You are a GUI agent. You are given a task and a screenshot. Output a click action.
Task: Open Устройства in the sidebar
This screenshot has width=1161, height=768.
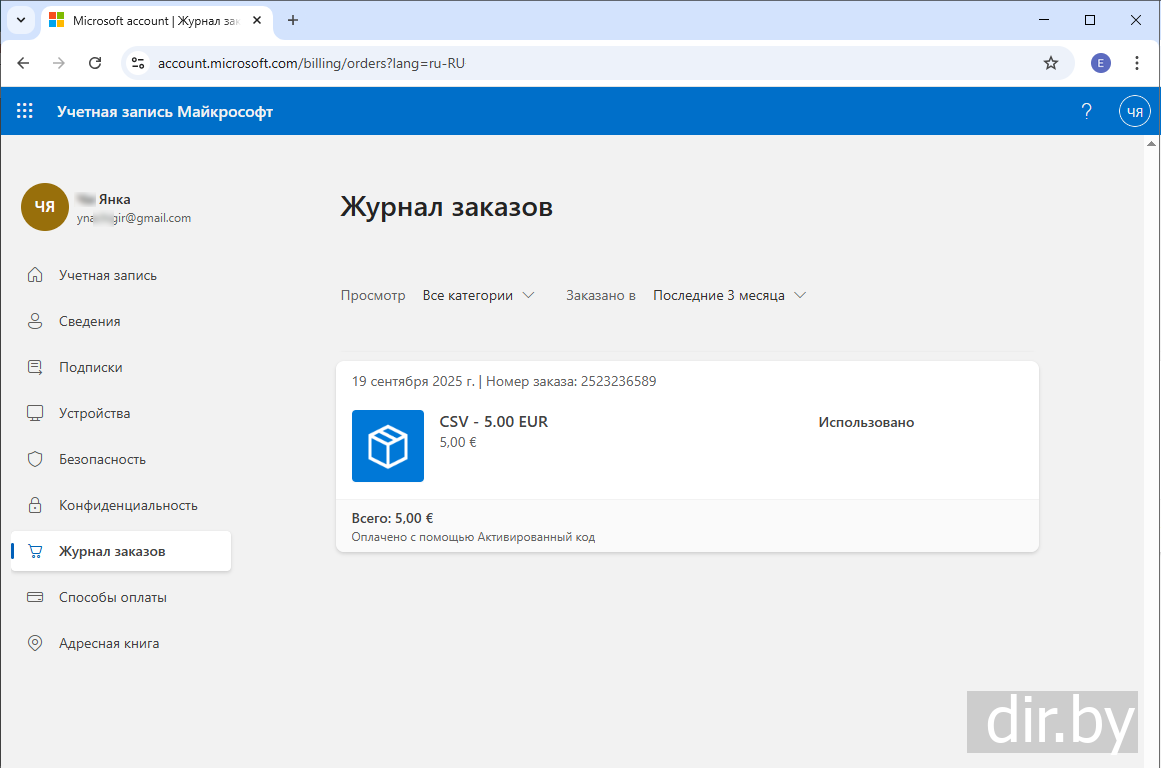click(x=94, y=413)
